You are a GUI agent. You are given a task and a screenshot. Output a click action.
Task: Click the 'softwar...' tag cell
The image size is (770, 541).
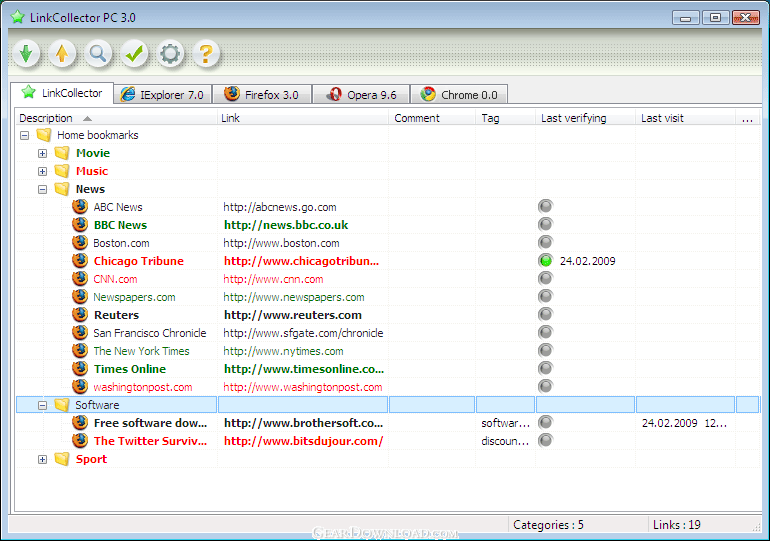coord(505,423)
